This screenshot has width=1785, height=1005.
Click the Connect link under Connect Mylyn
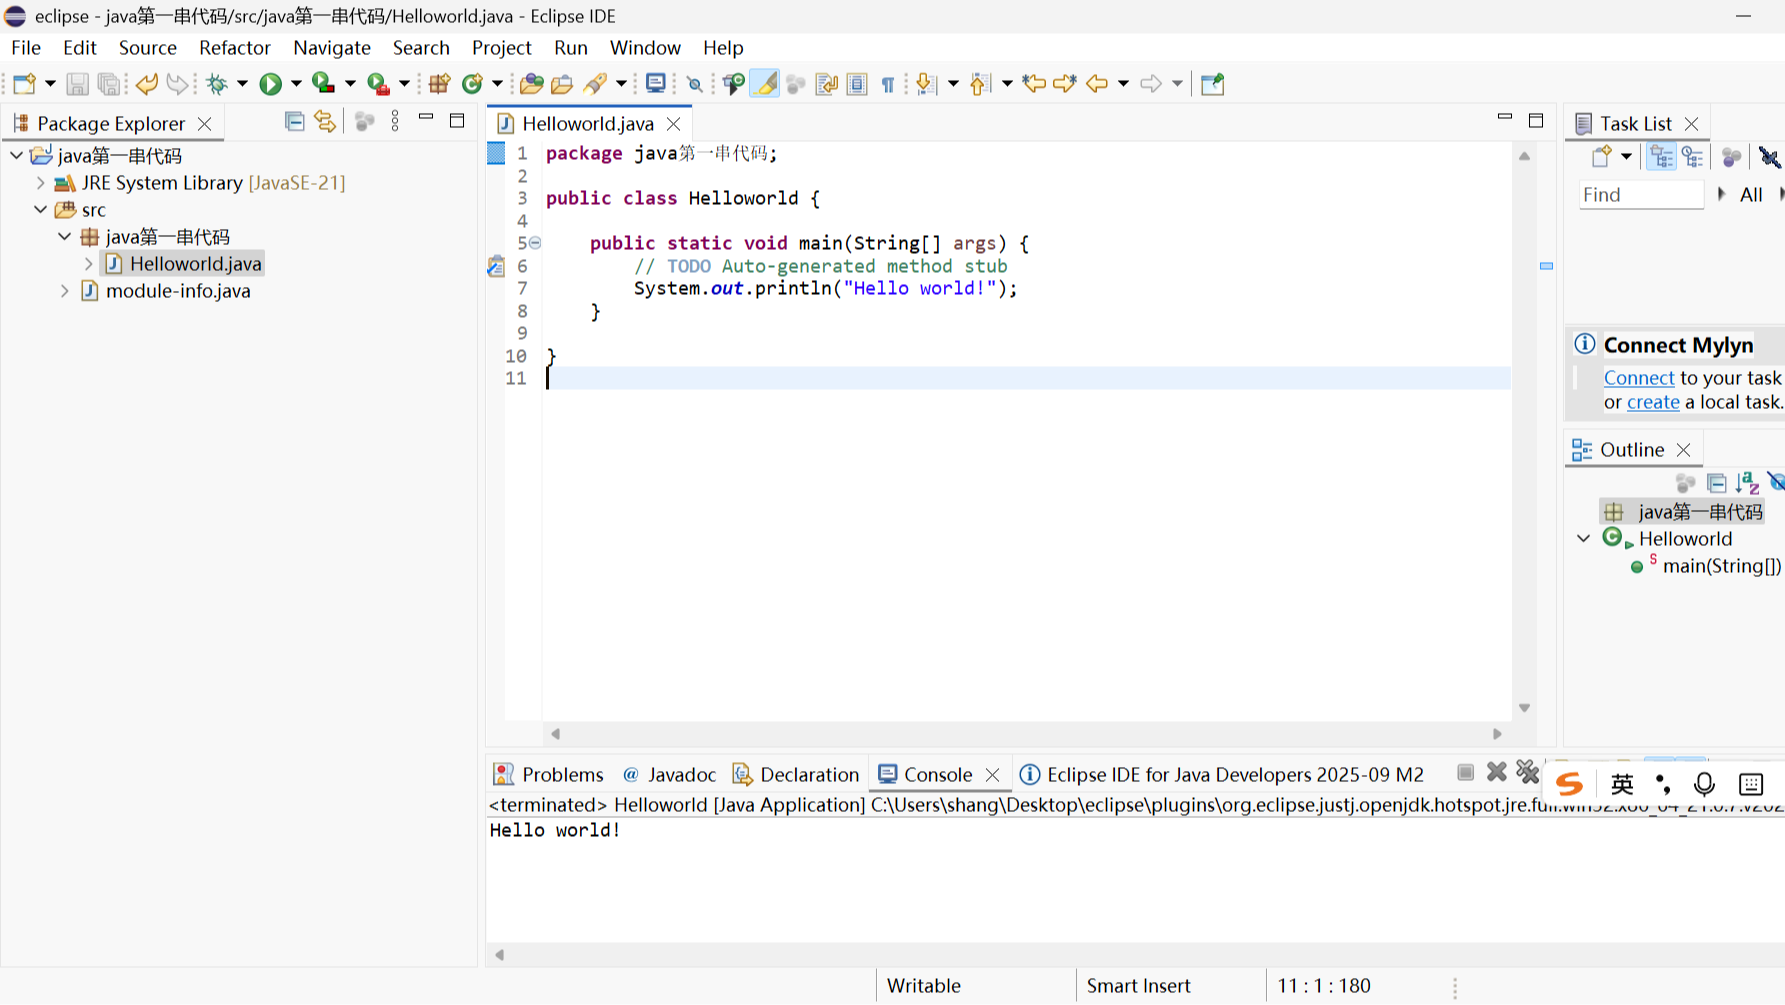pyautogui.click(x=1638, y=378)
